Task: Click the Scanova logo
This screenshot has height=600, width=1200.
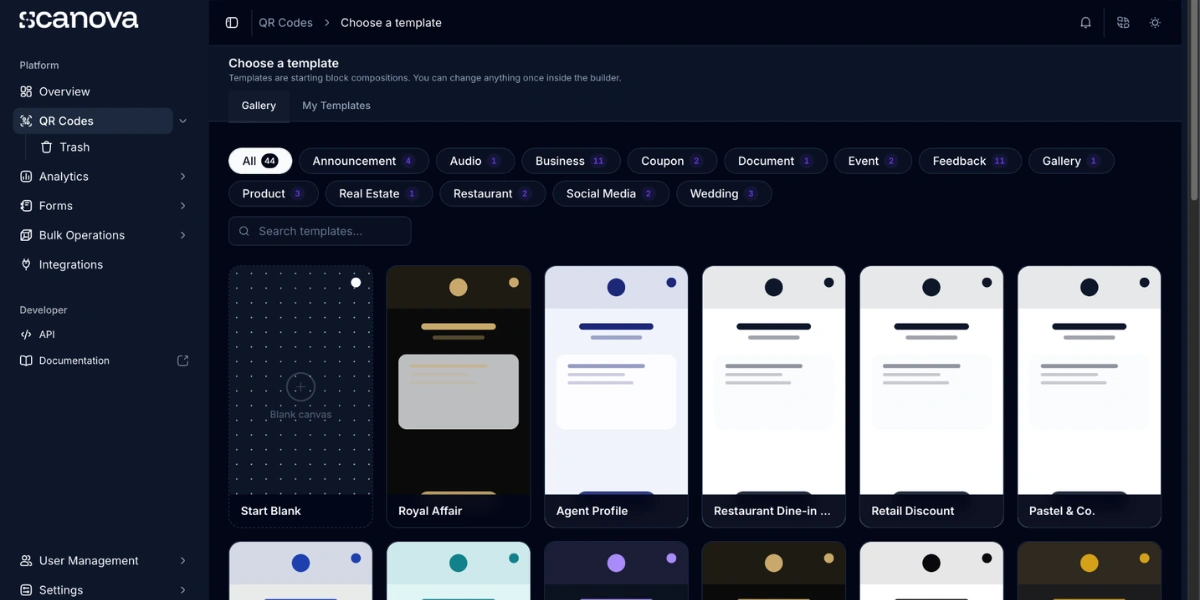Action: click(79, 20)
